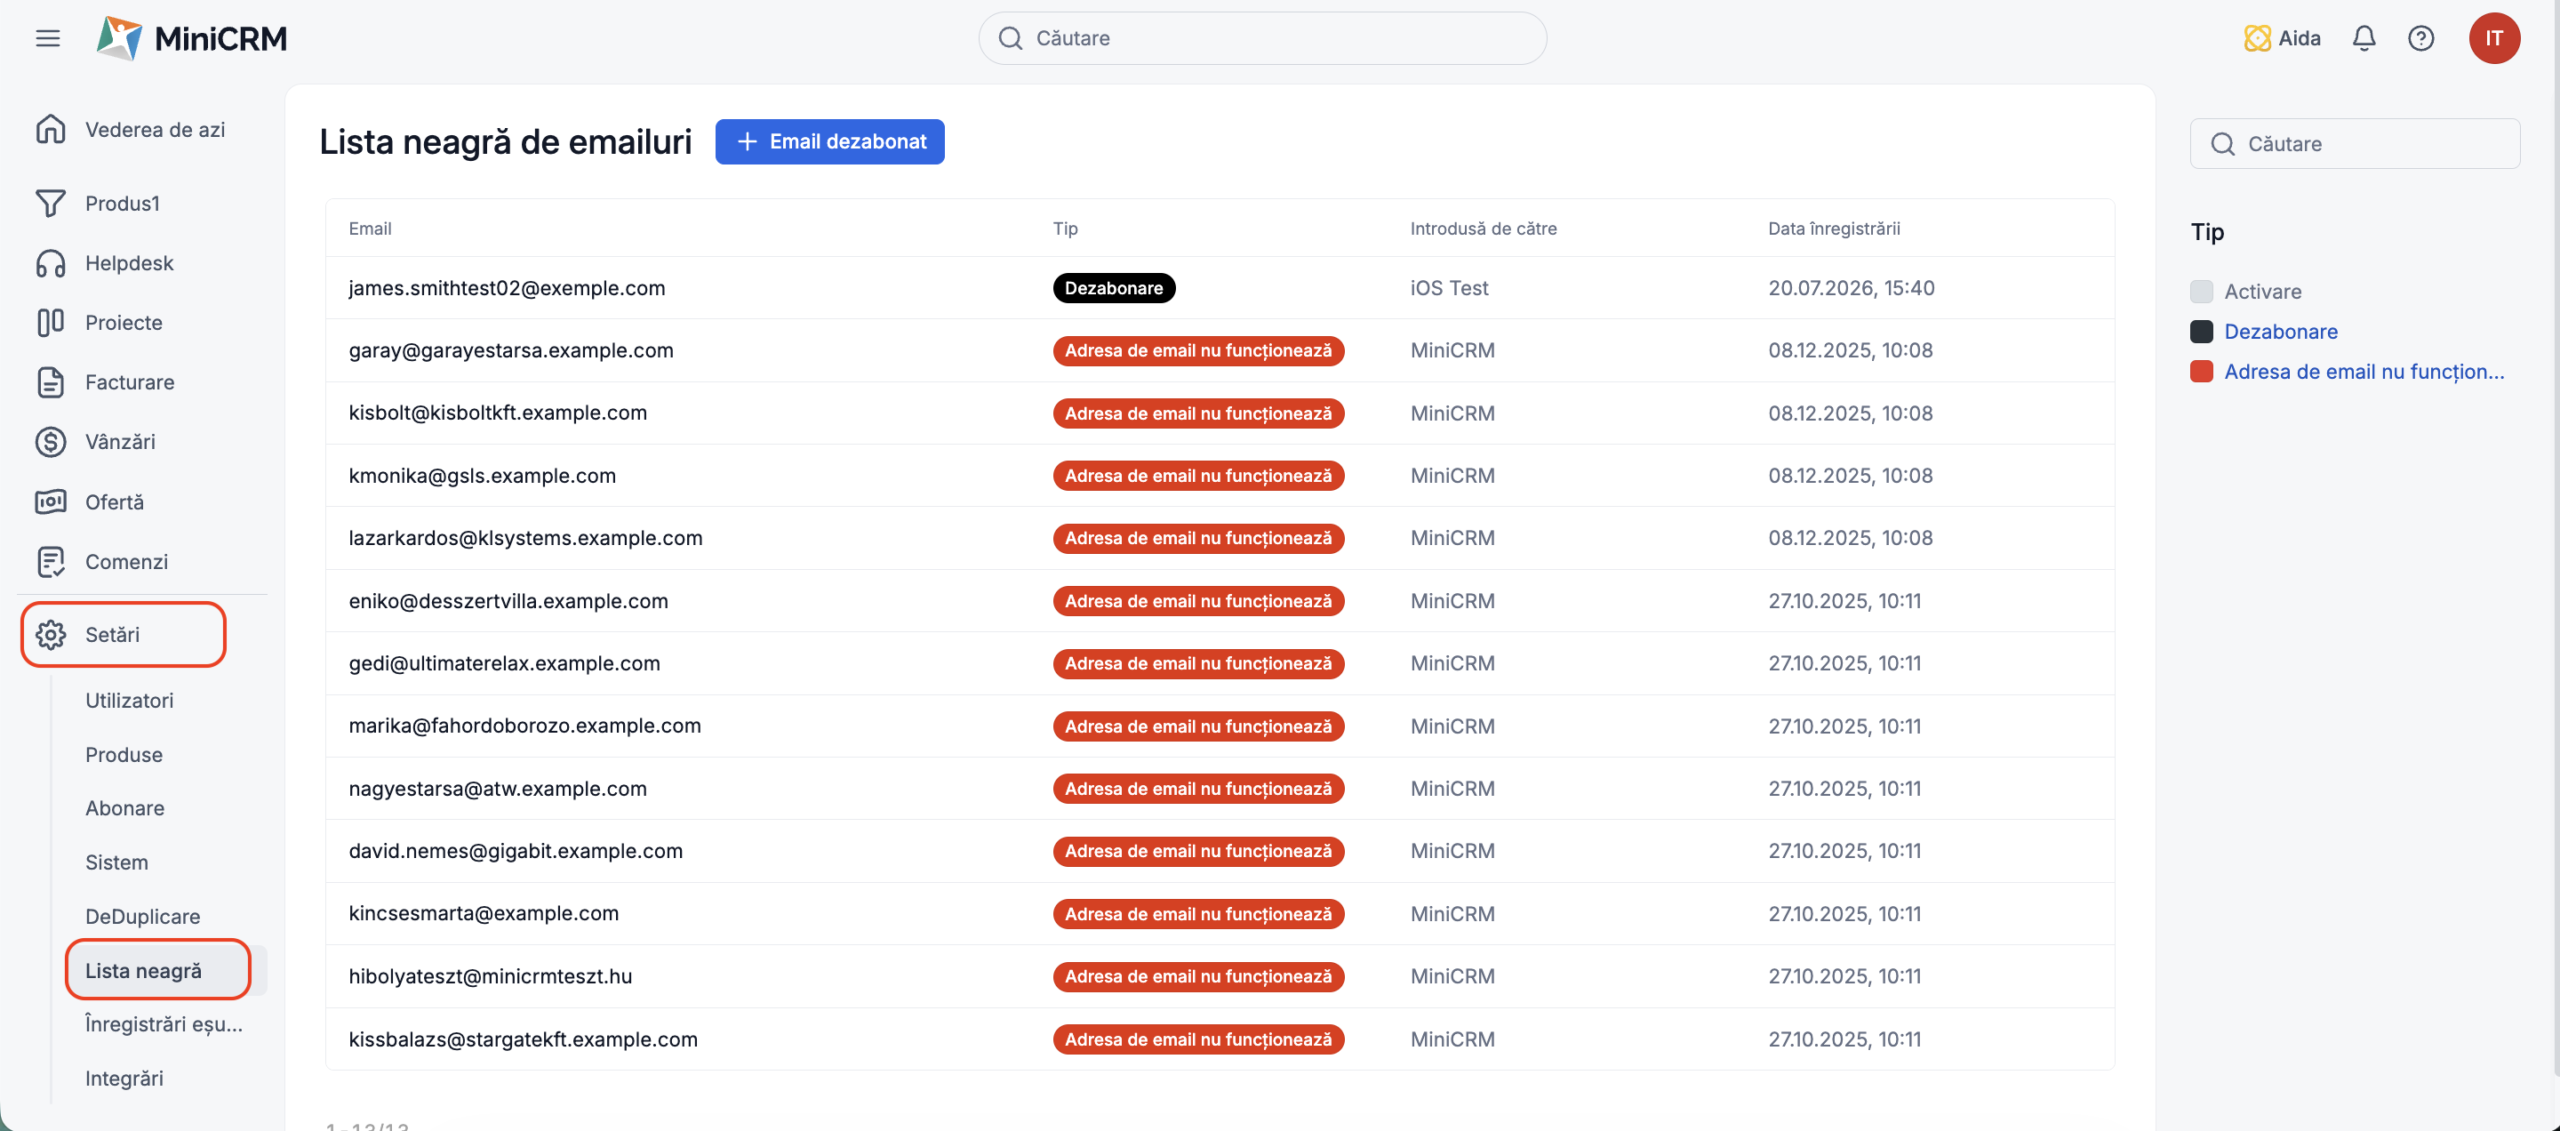Viewport: 2560px width, 1131px height.
Task: Open Abonare settings submenu item
Action: point(125,808)
